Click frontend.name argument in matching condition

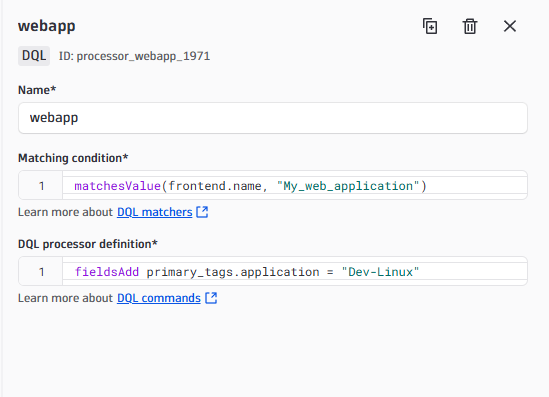[x=215, y=186]
